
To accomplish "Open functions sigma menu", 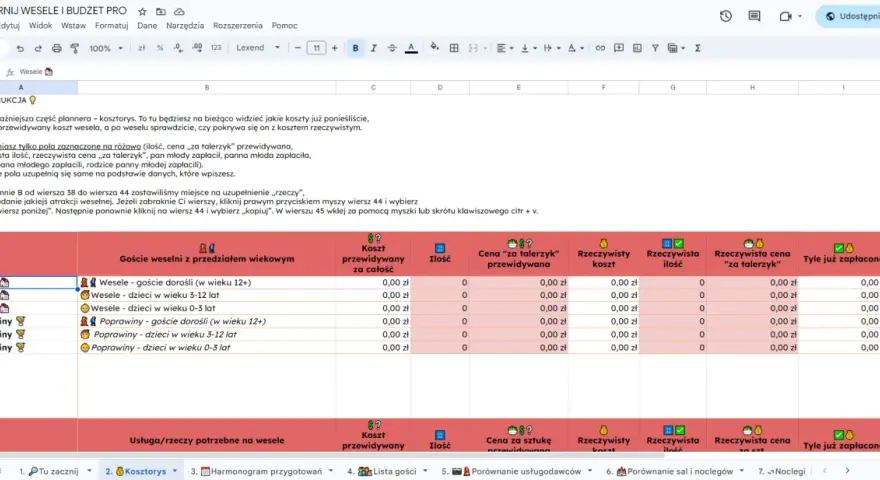I will pos(698,48).
